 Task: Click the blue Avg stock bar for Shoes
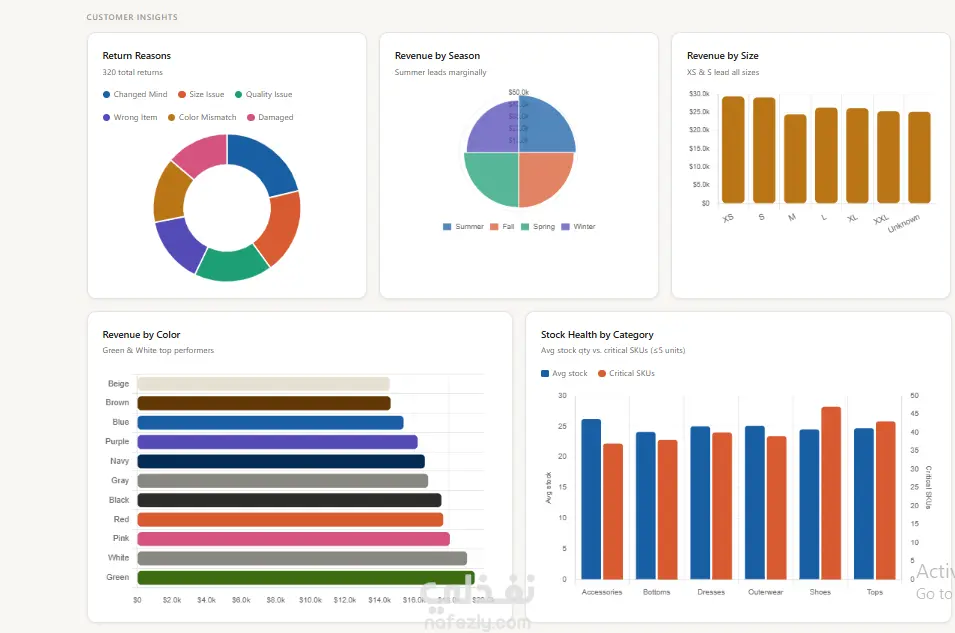(809, 504)
